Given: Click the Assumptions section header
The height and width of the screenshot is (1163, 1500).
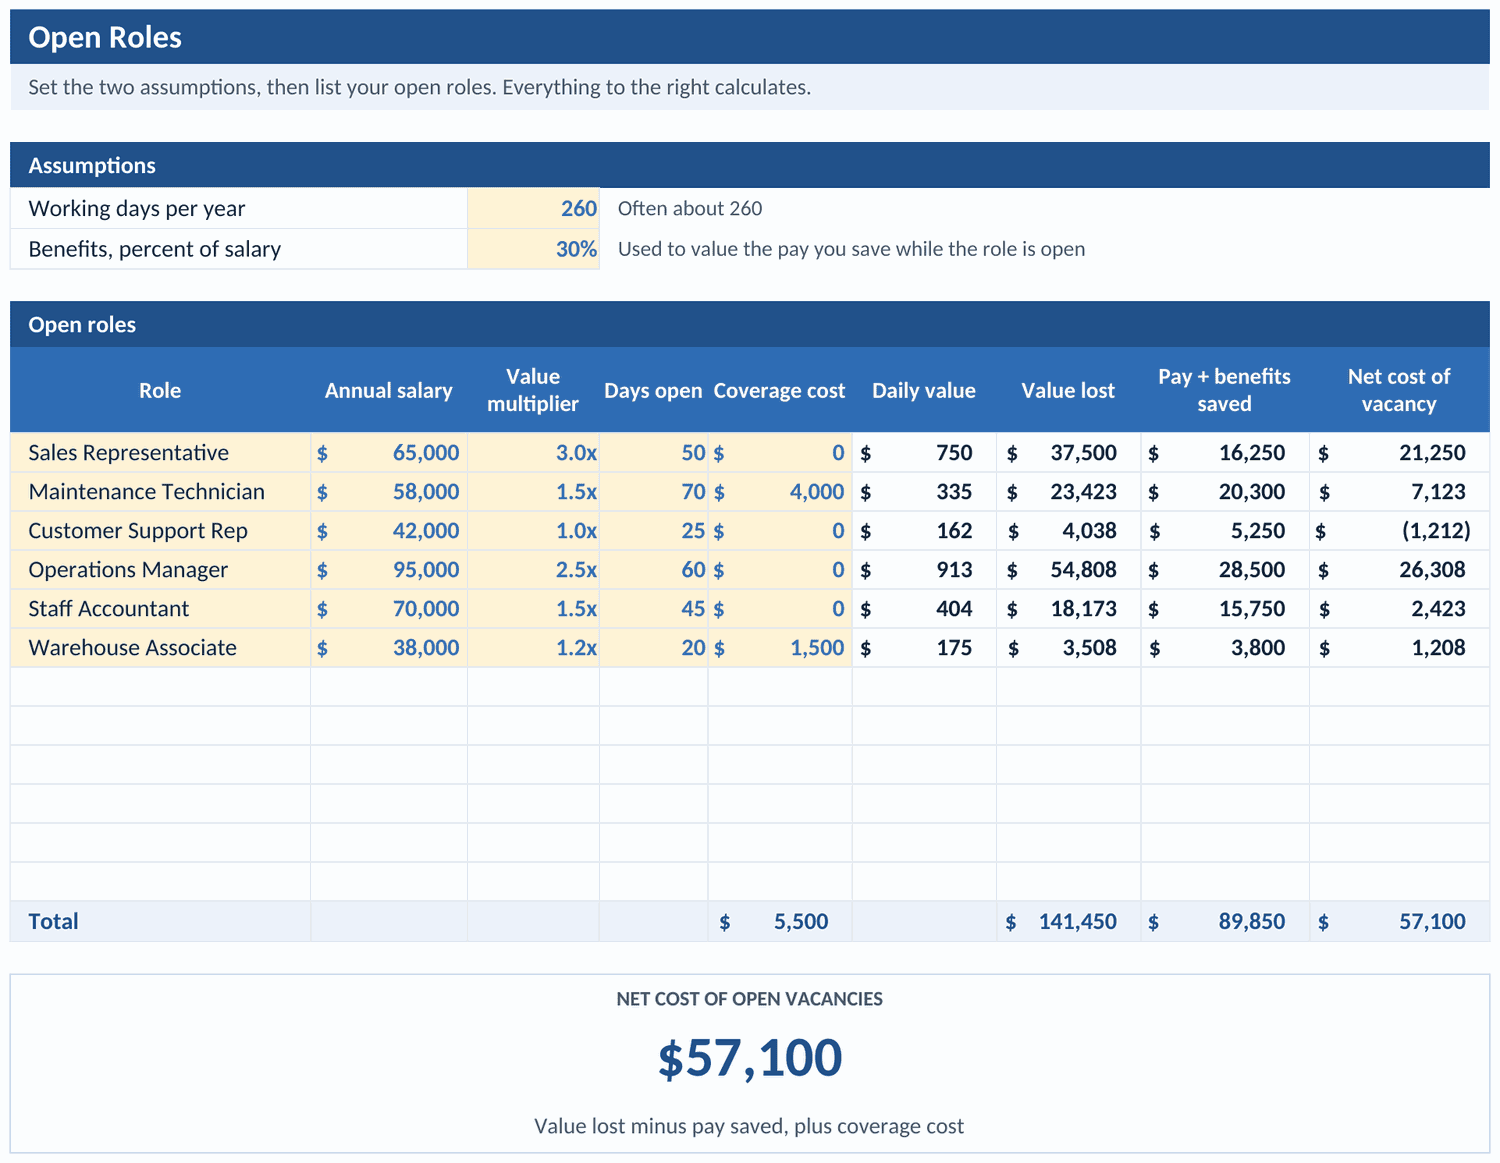Looking at the screenshot, I should pyautogui.click(x=750, y=165).
